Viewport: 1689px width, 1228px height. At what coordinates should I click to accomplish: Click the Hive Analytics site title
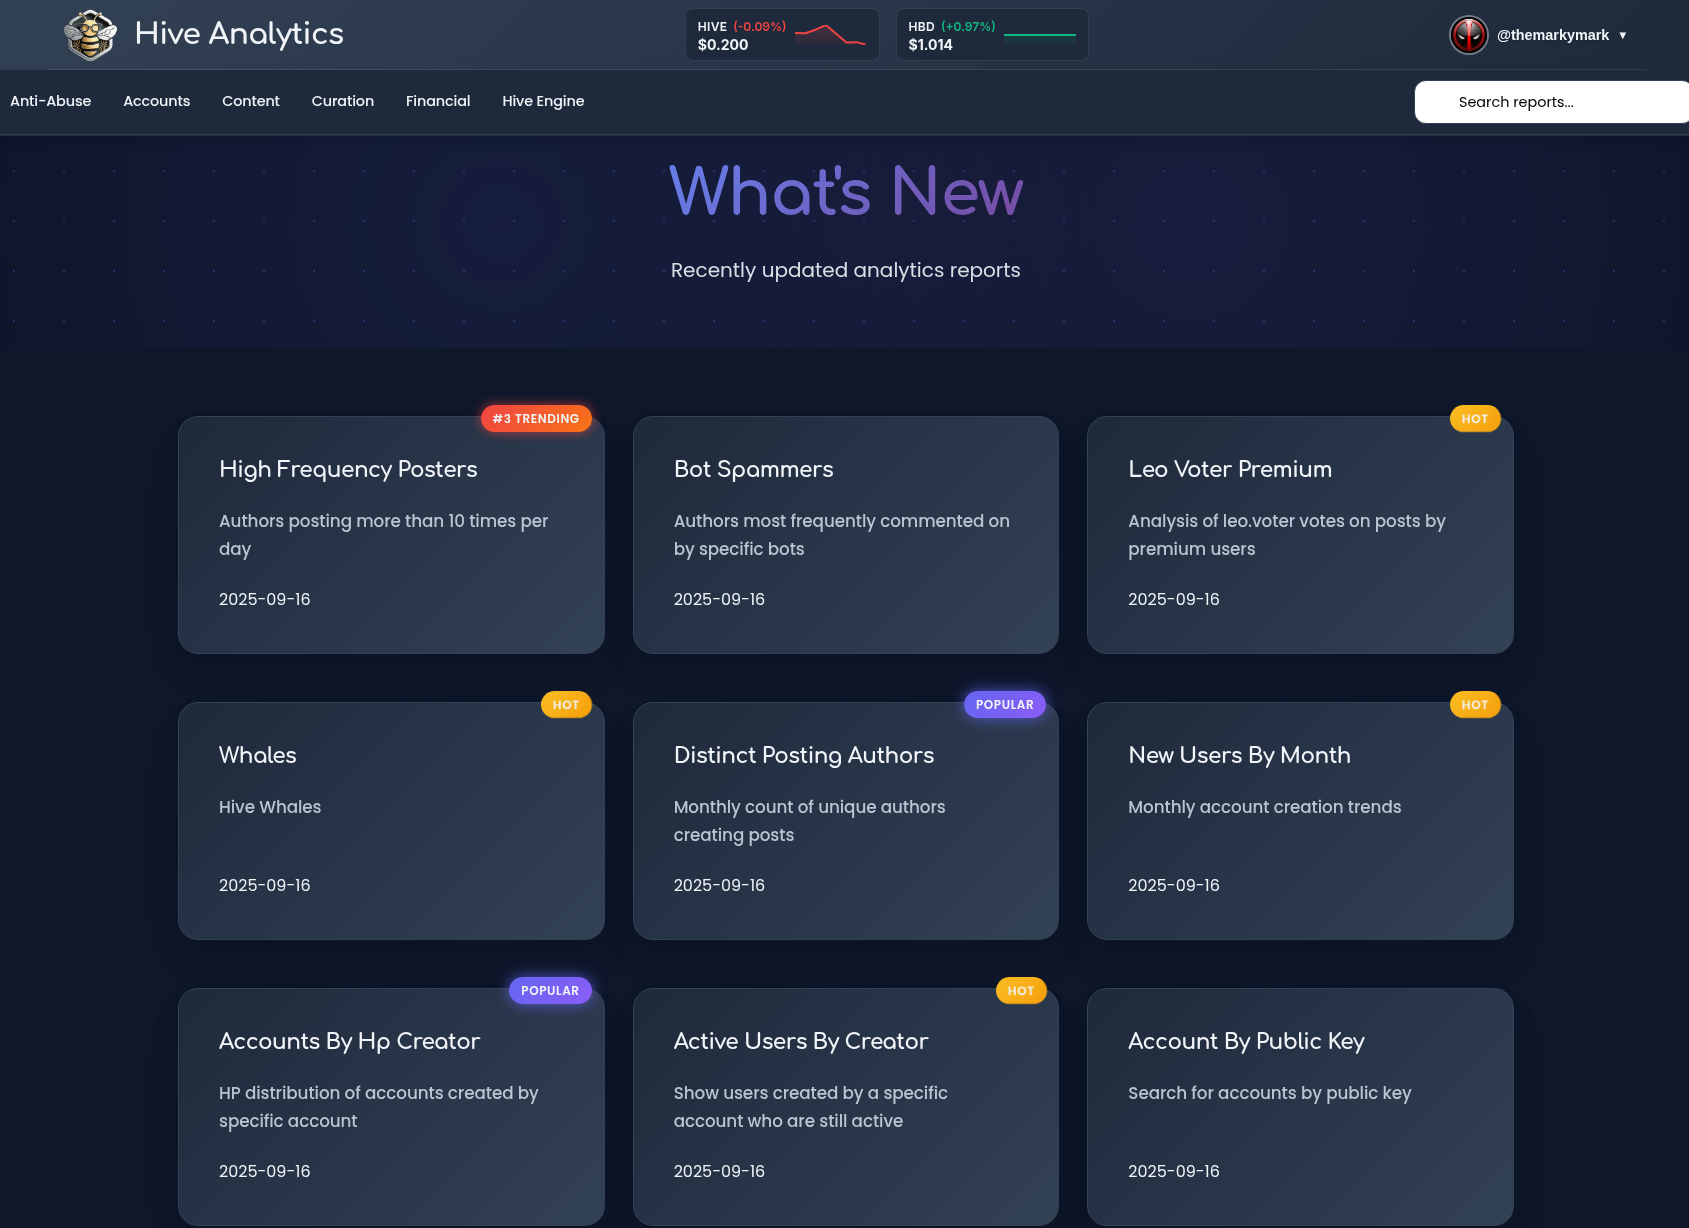(239, 34)
